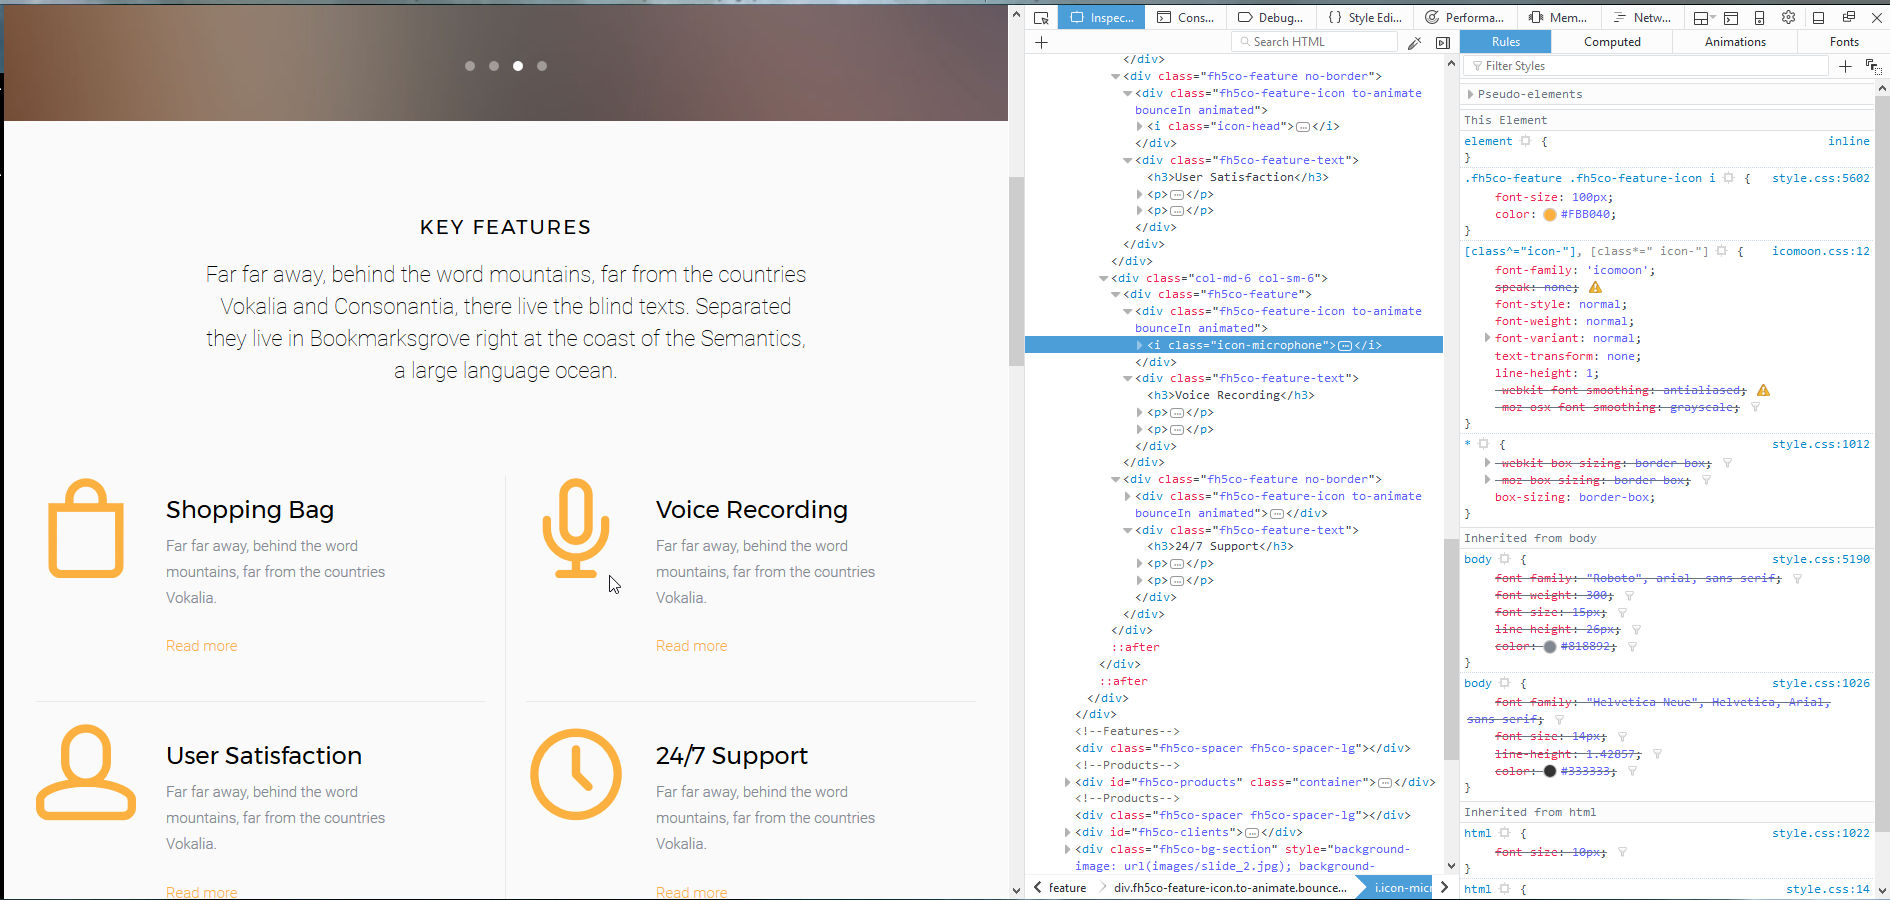The image size is (1890, 900).
Task: Toggle responsive design mode icon
Action: [x=1760, y=17]
